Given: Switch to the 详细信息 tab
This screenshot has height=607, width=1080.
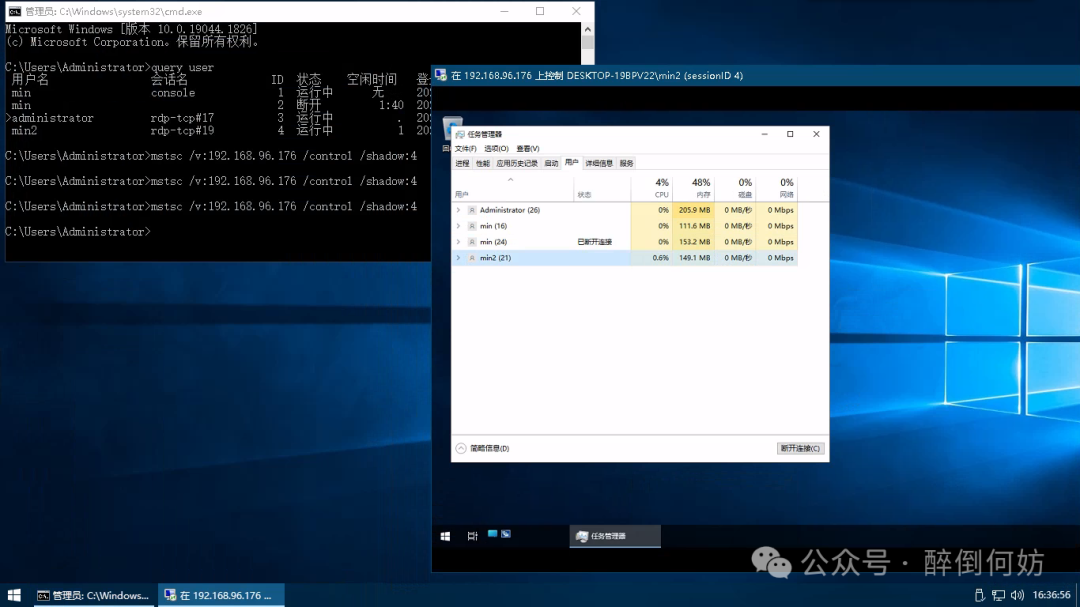Looking at the screenshot, I should pyautogui.click(x=599, y=163).
